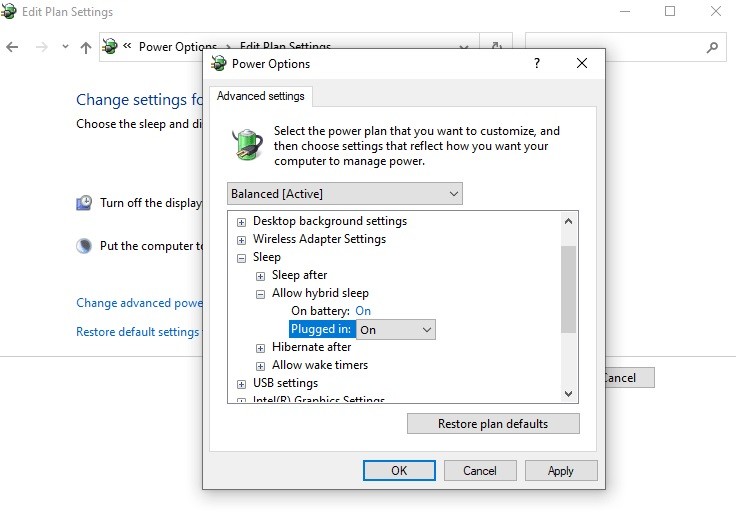
Task: Click the Back arrow in Edit Plan Settings window
Action: coord(12,47)
